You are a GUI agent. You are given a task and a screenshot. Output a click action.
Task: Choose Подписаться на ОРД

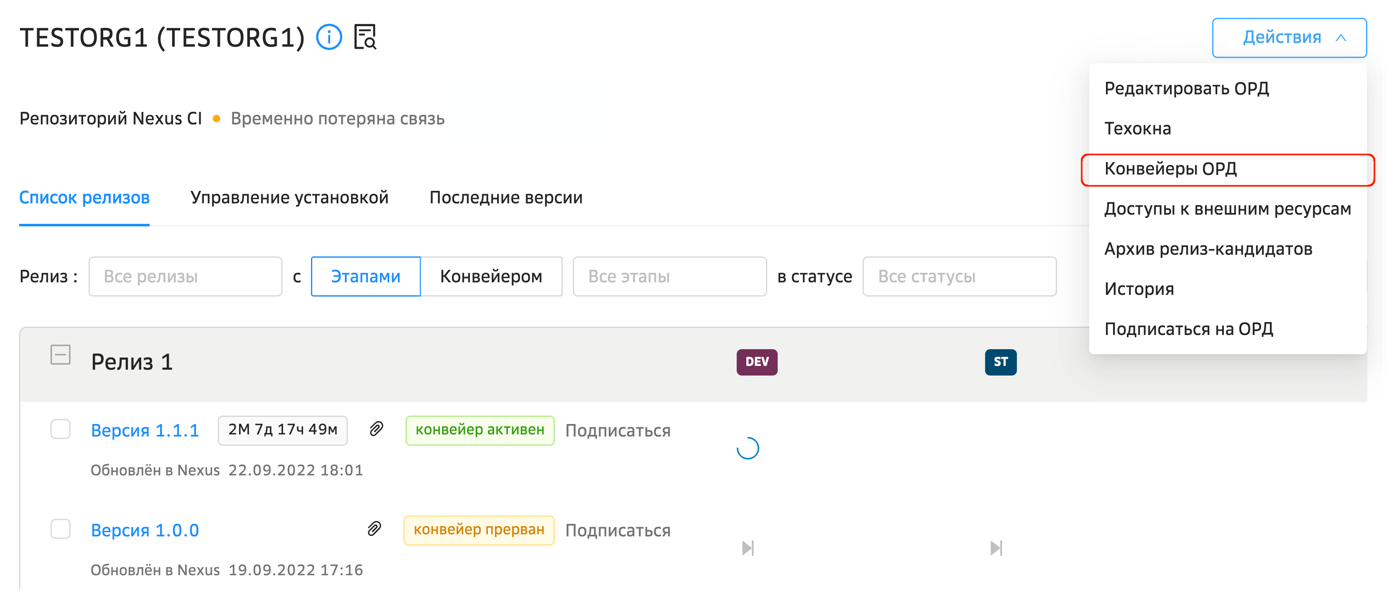pos(1228,329)
